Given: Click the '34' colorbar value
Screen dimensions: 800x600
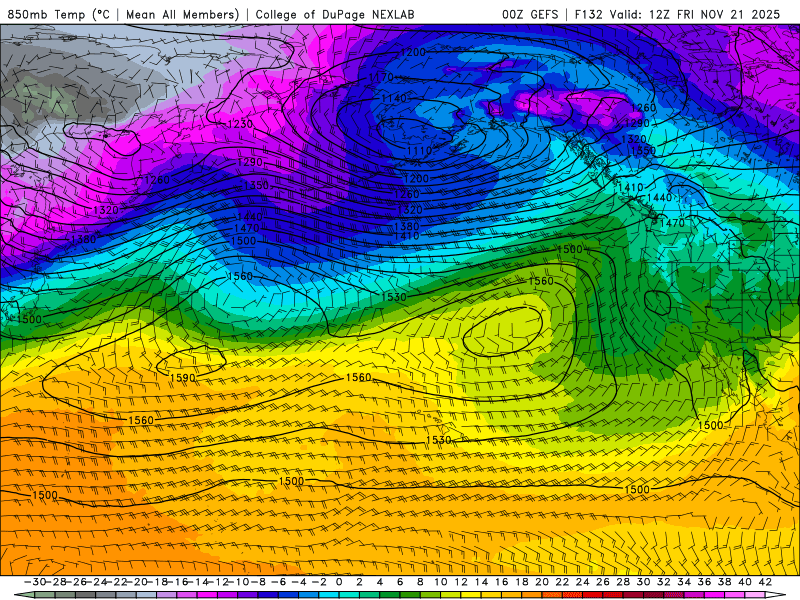Looking at the screenshot, I should [684, 582].
